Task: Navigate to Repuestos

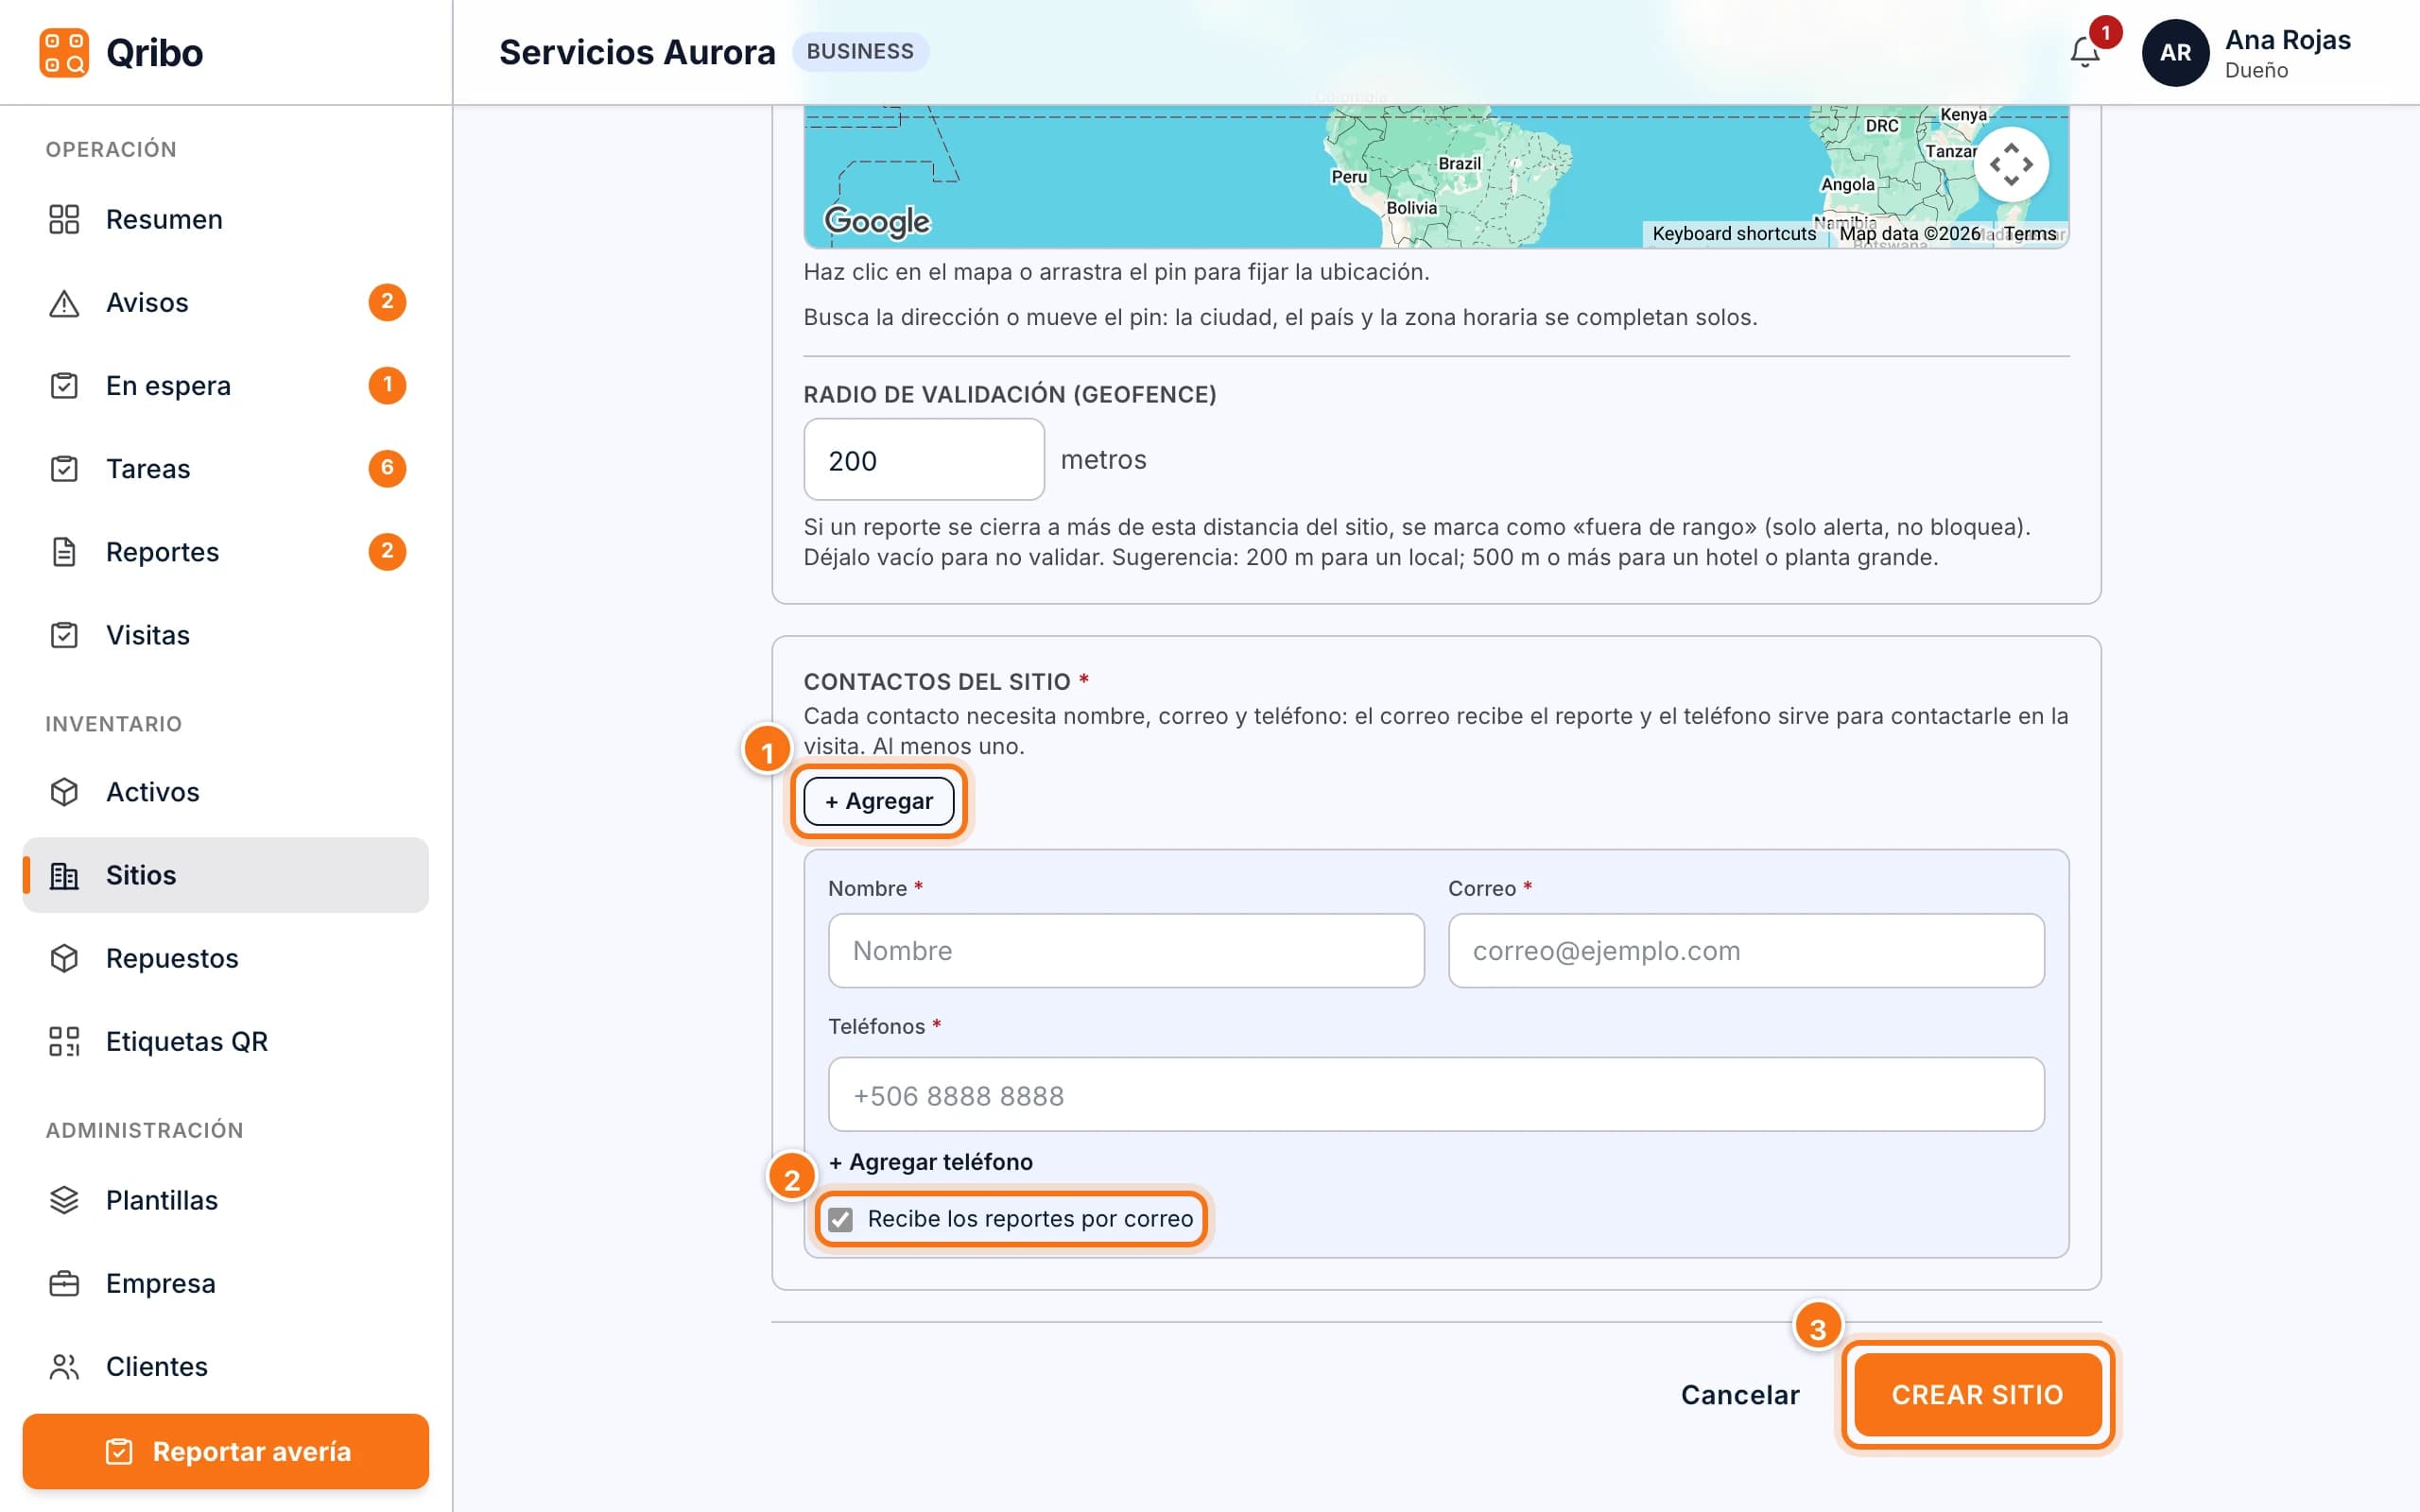Action: click(x=225, y=958)
